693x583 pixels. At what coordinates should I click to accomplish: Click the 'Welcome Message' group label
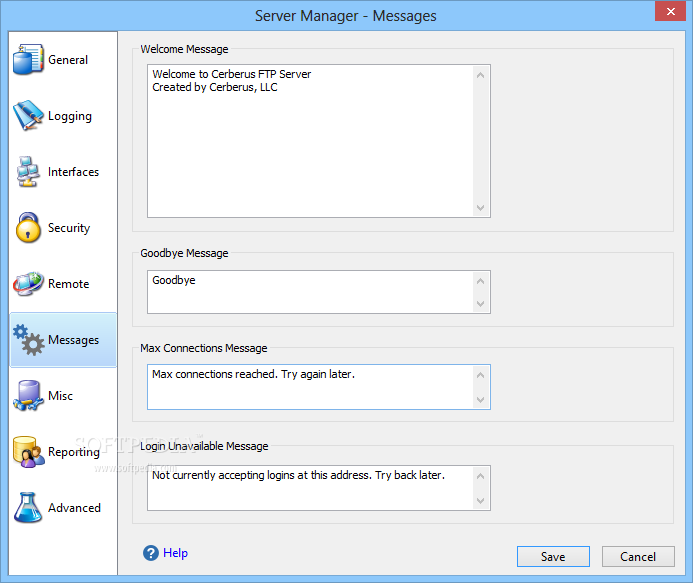[x=184, y=49]
